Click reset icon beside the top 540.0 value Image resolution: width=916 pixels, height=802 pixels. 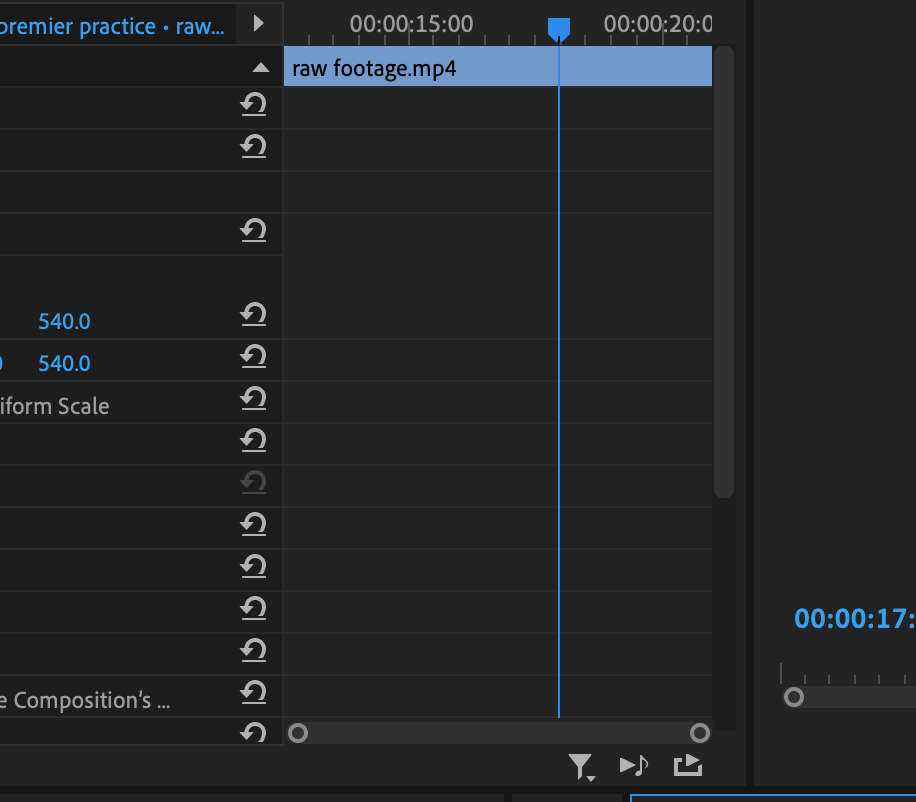click(254, 314)
